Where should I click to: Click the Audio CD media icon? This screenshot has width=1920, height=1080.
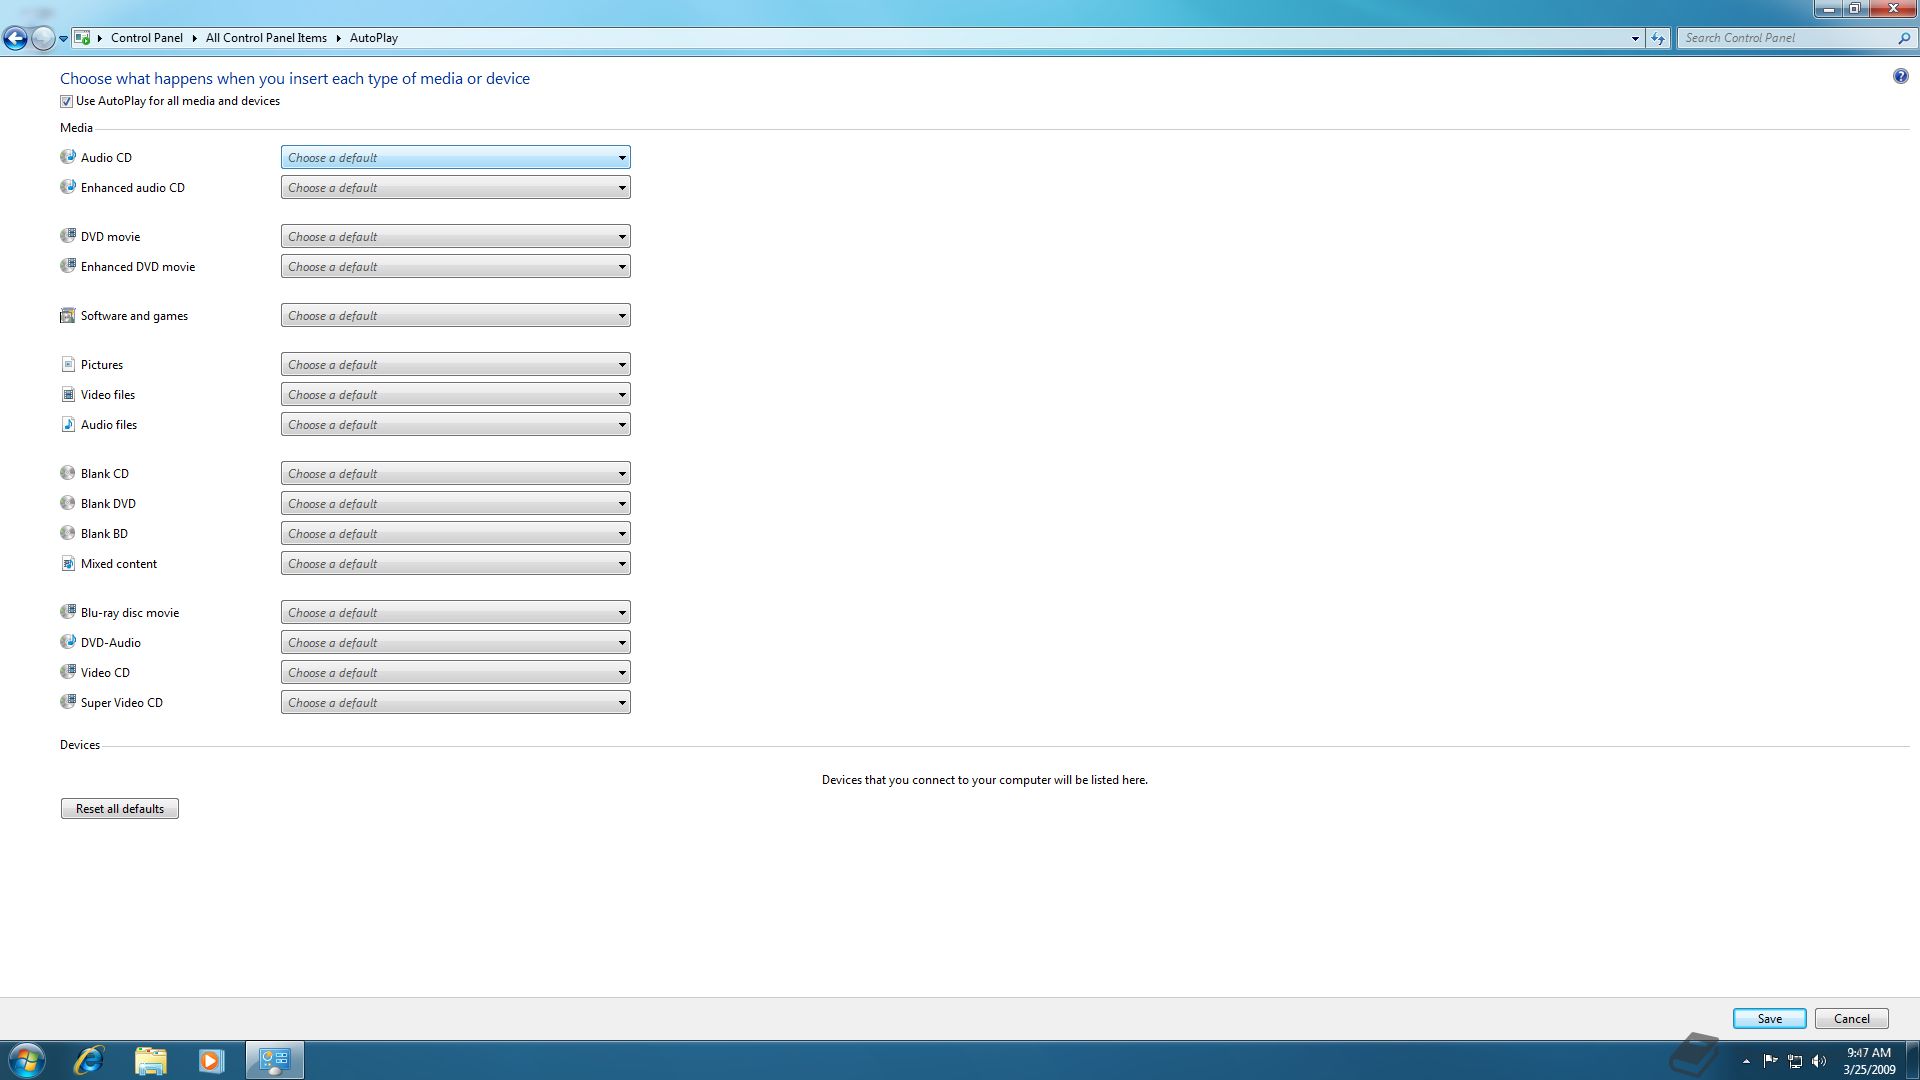point(68,157)
